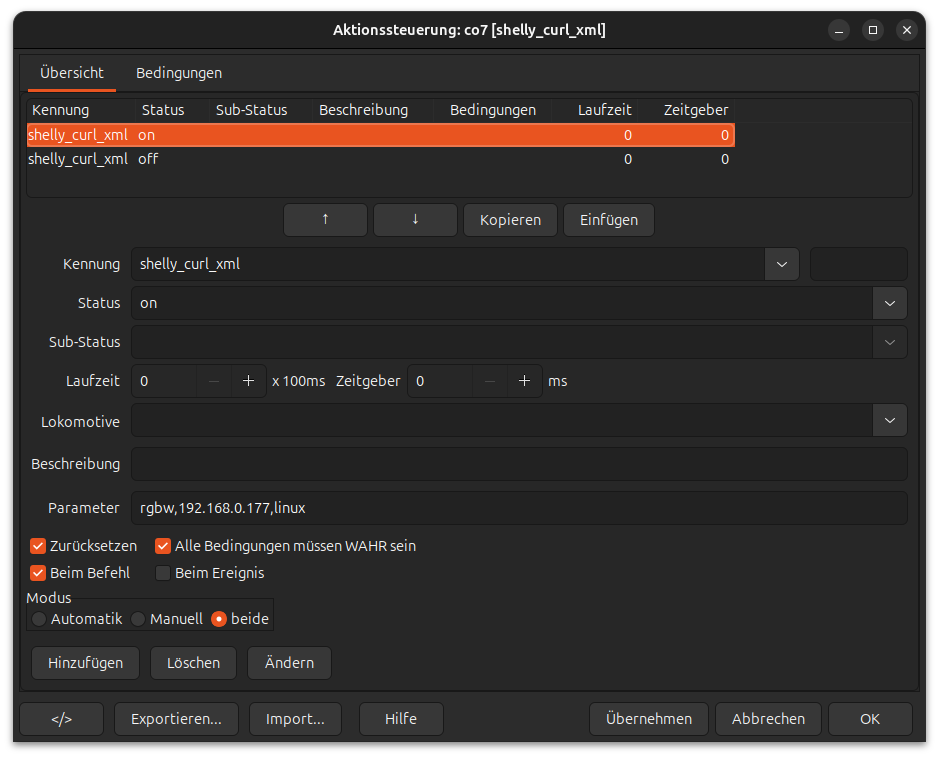Maximize the Aktionssteuerung dialog window
The width and height of the screenshot is (939, 758).
click(872, 30)
